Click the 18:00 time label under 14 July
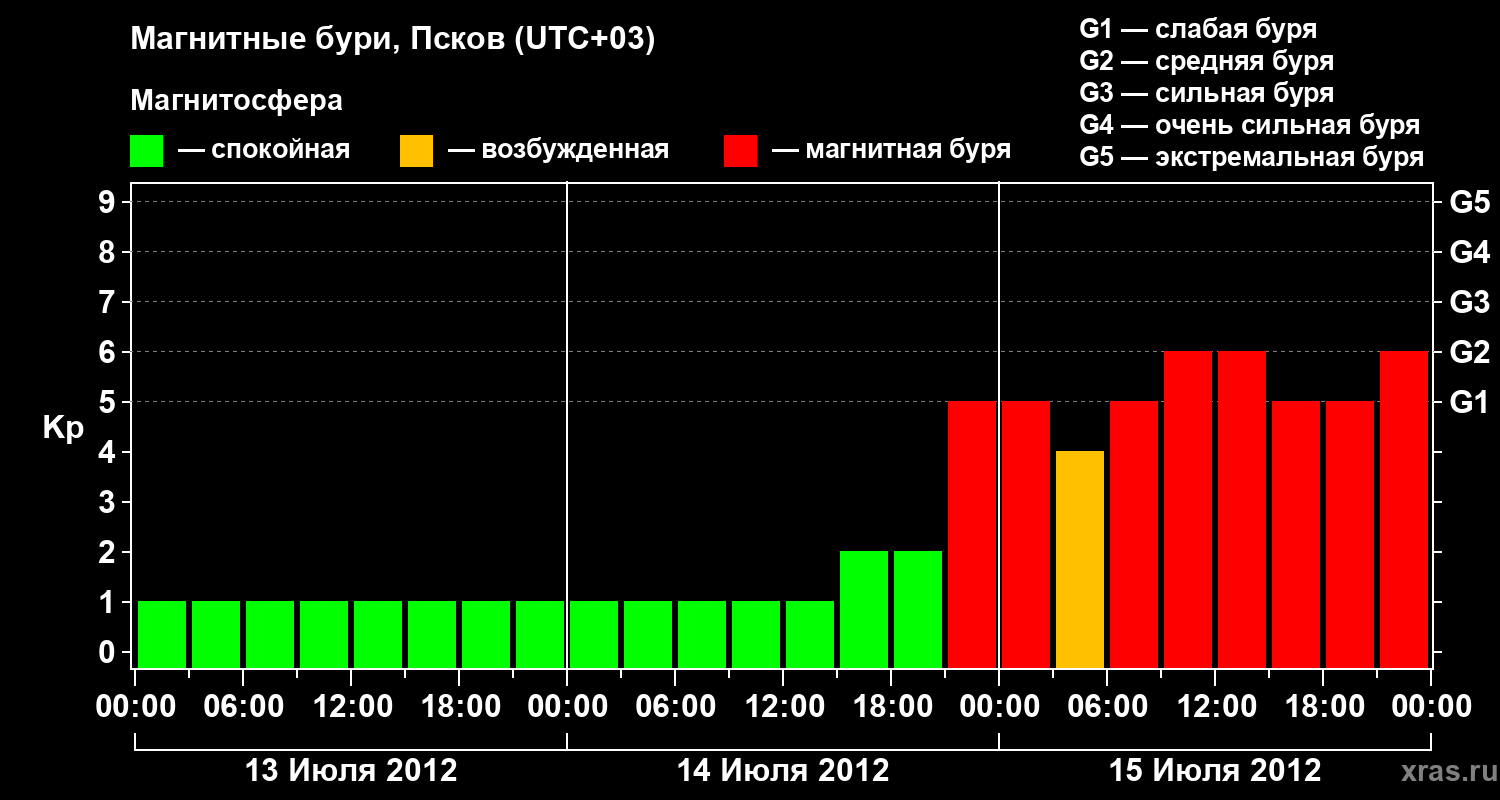 [x=891, y=707]
